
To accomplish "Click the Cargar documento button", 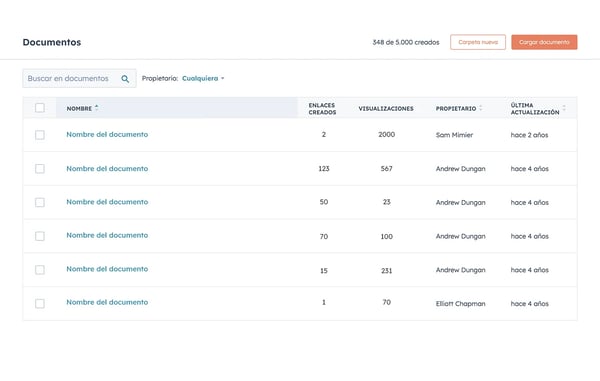I will (x=544, y=42).
